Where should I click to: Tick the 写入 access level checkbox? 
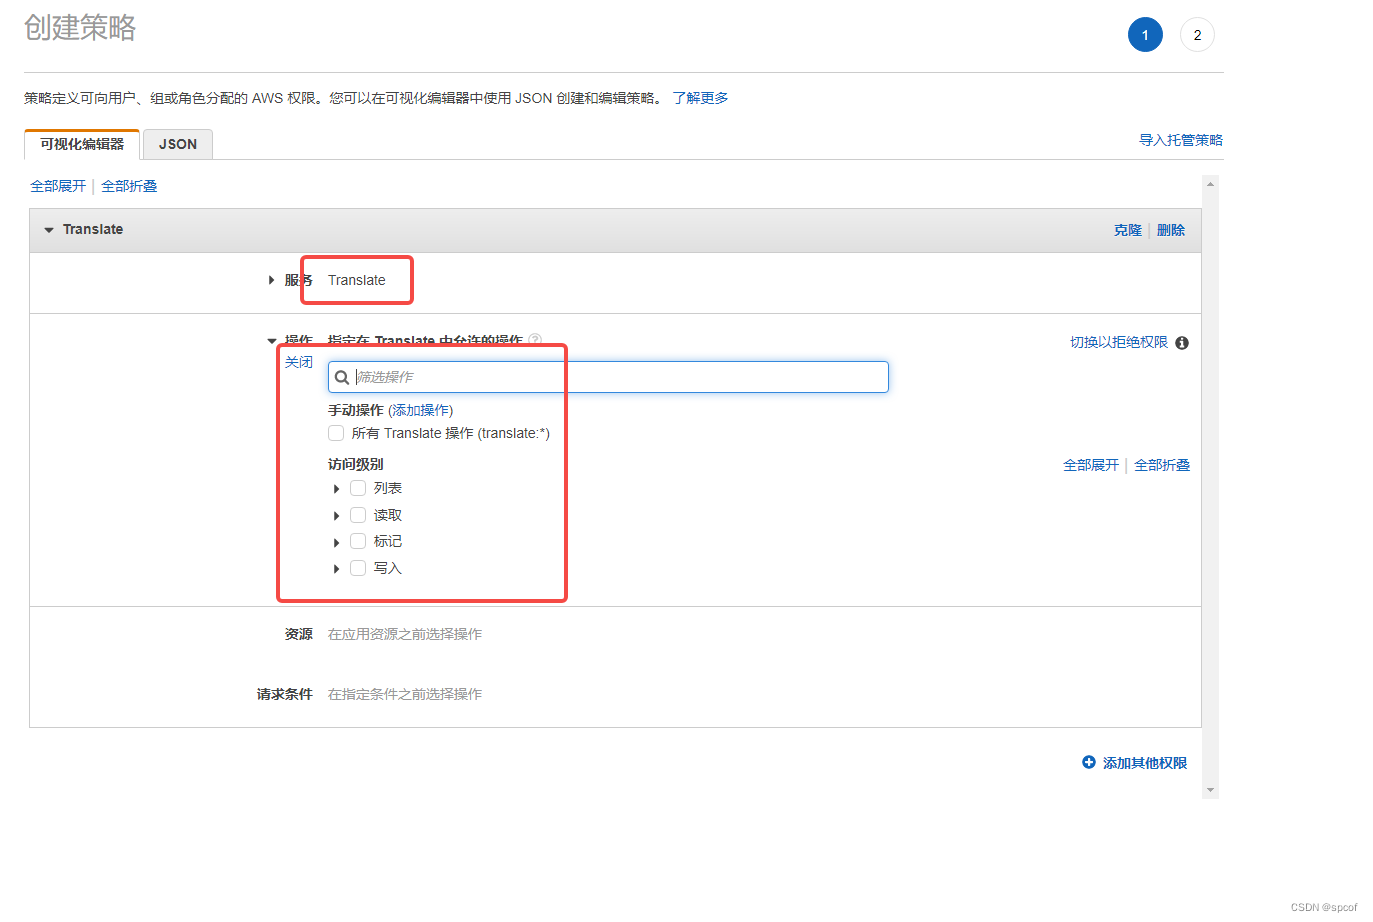point(358,568)
